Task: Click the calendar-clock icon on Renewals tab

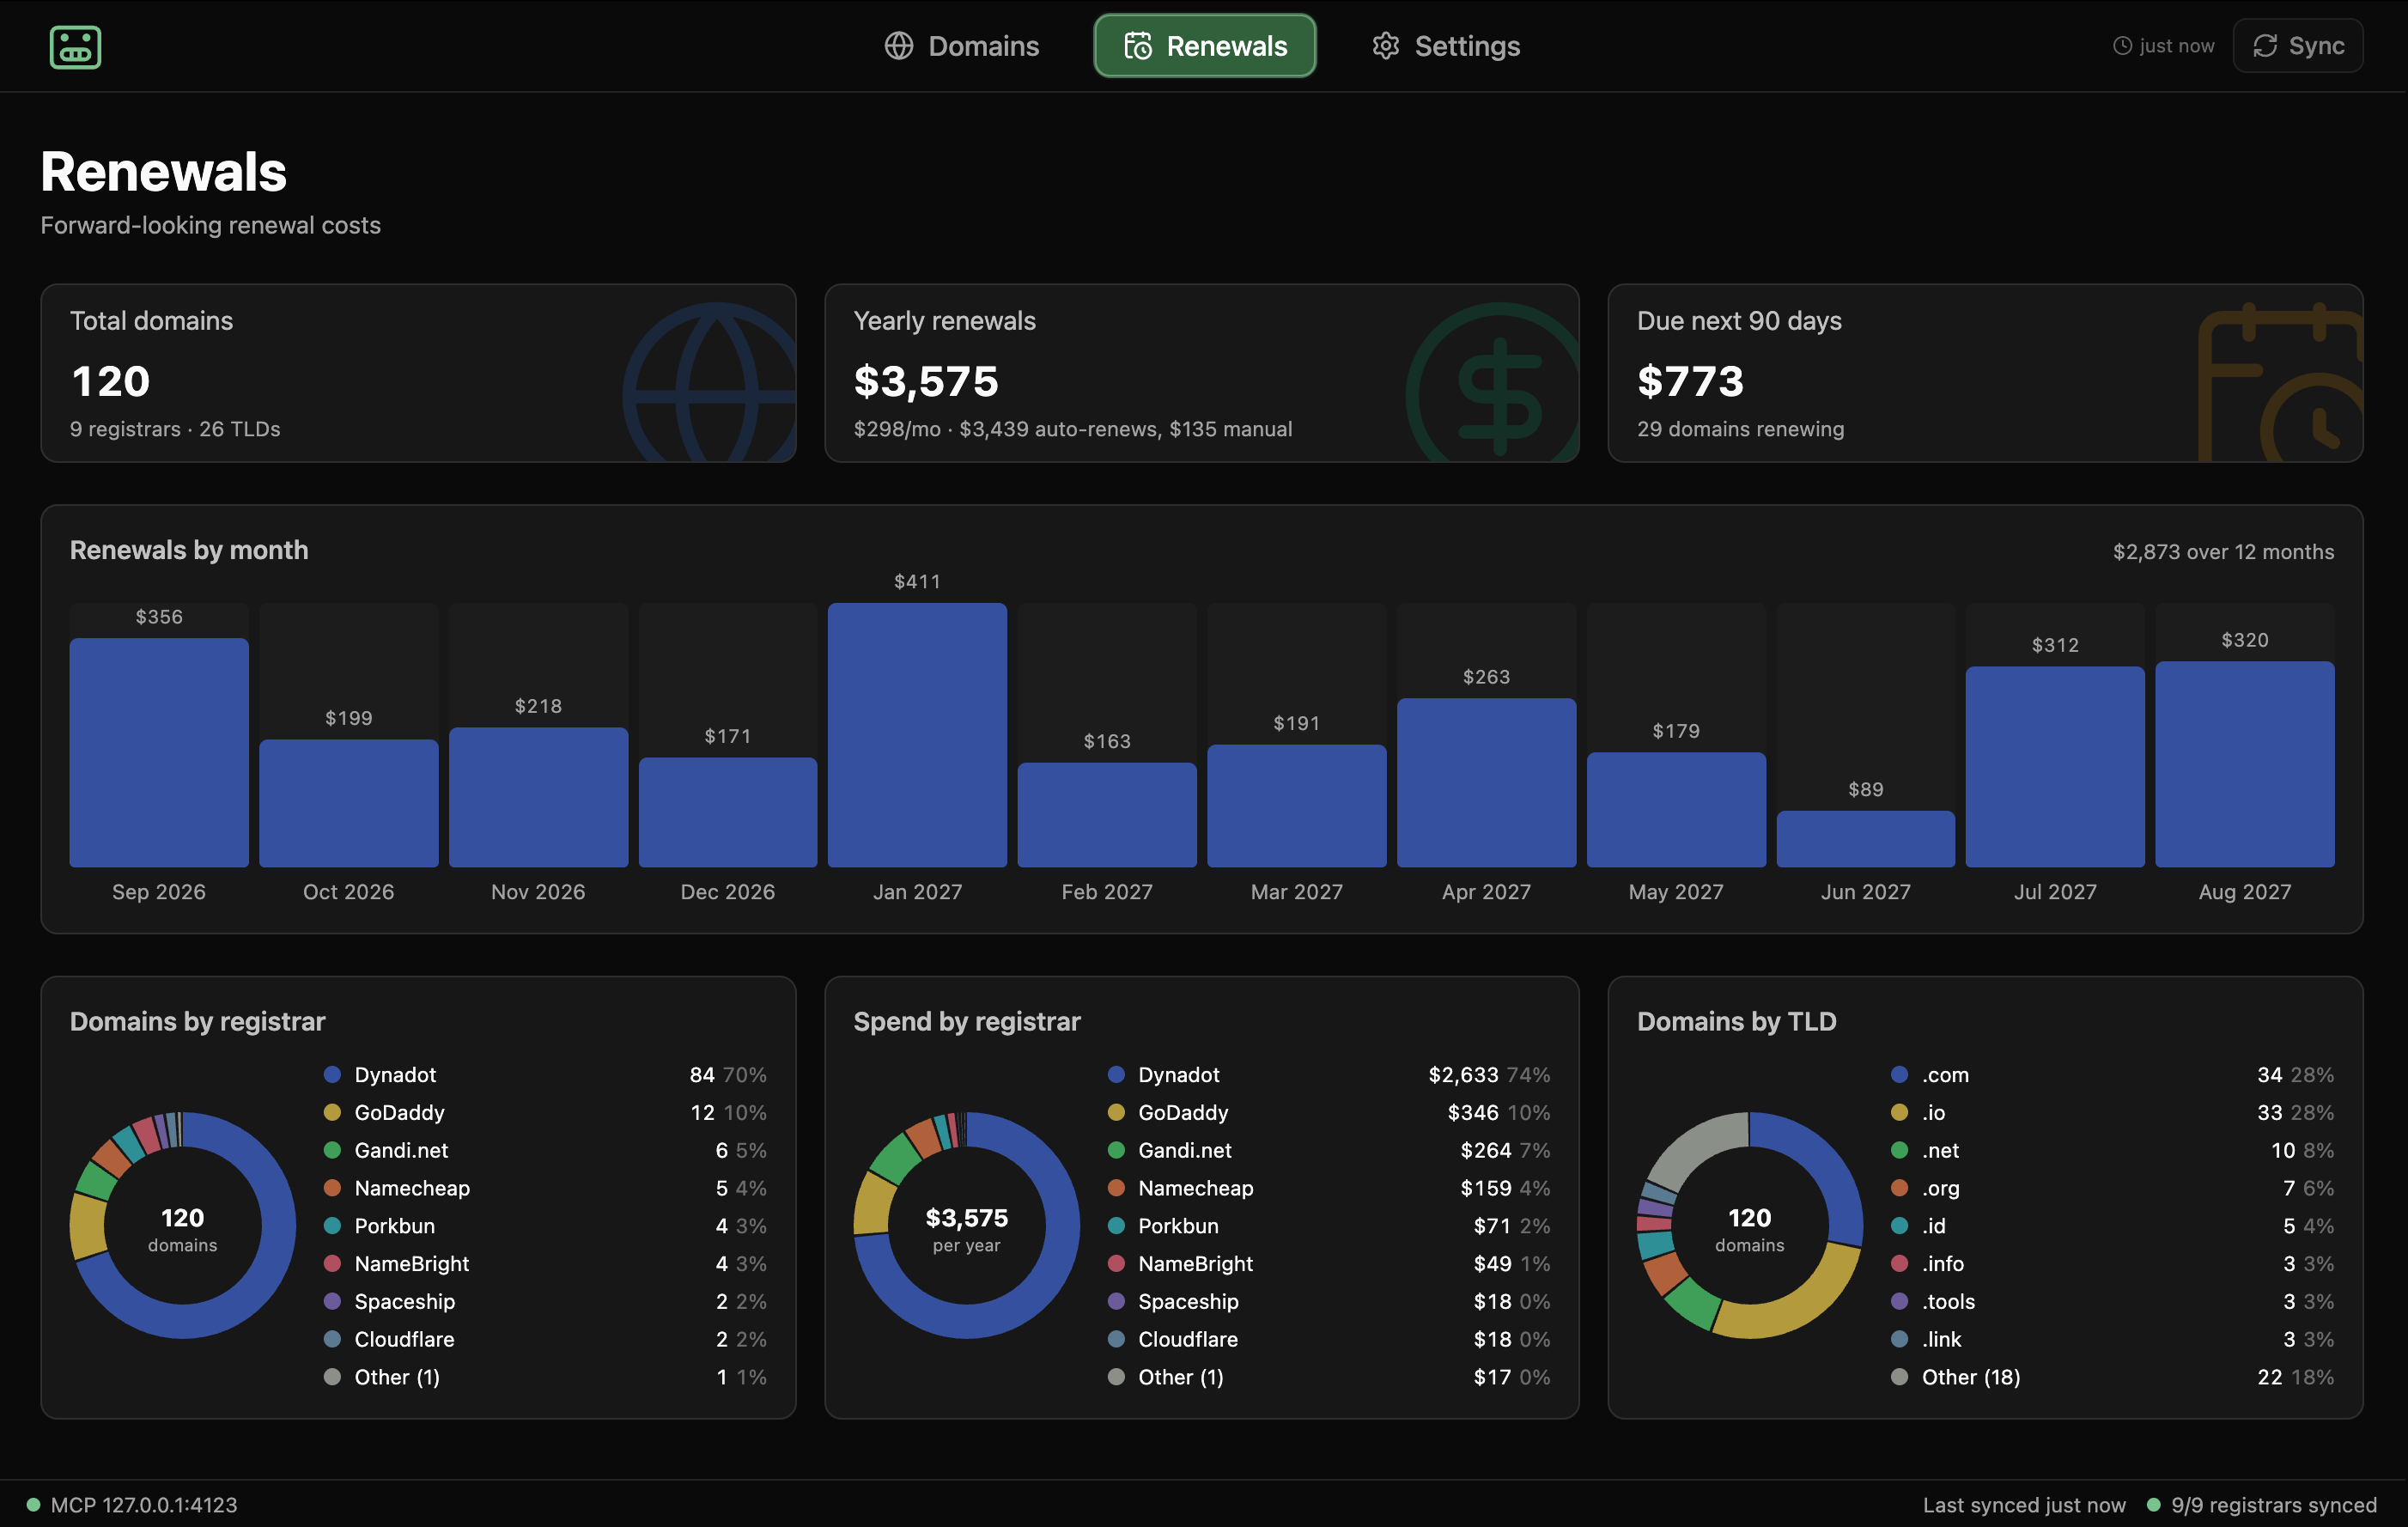Action: pyautogui.click(x=1138, y=46)
